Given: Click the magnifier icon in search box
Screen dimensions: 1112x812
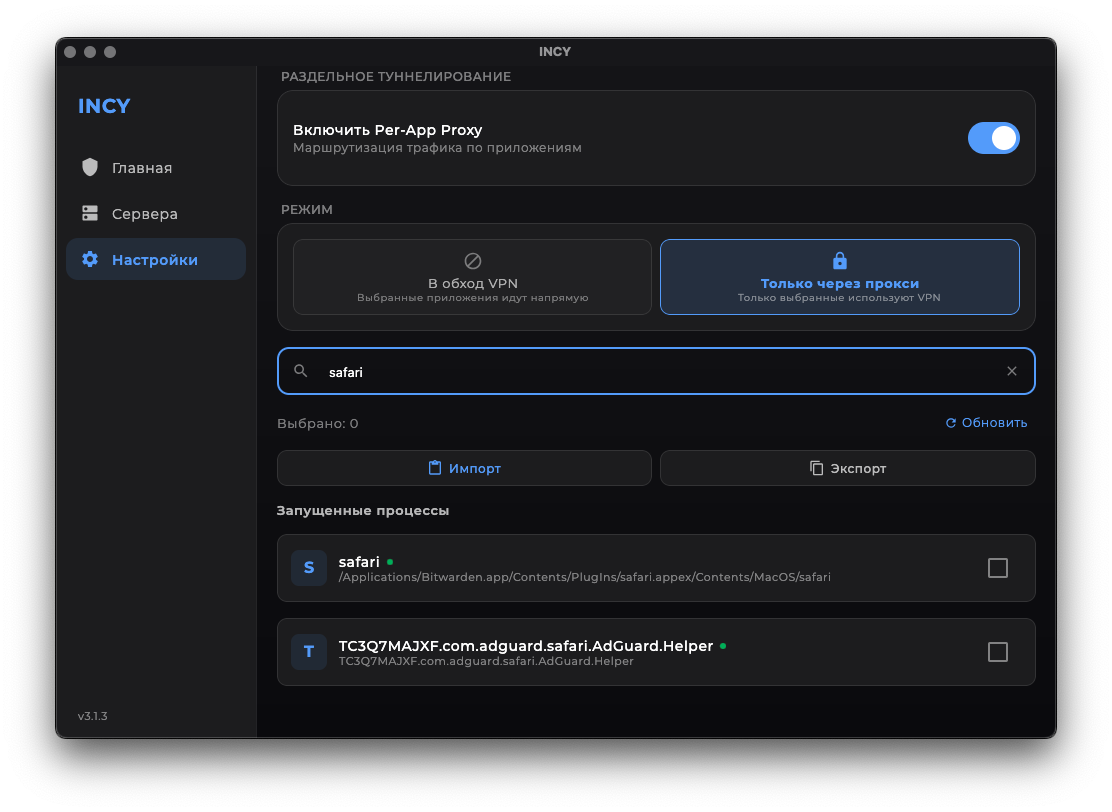Looking at the screenshot, I should click(301, 371).
